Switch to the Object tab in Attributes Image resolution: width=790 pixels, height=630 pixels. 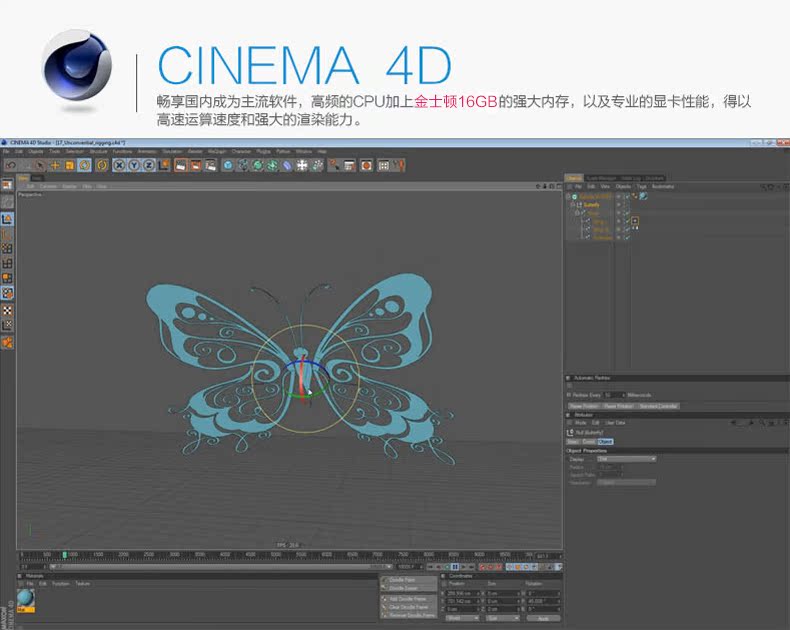[x=605, y=442]
